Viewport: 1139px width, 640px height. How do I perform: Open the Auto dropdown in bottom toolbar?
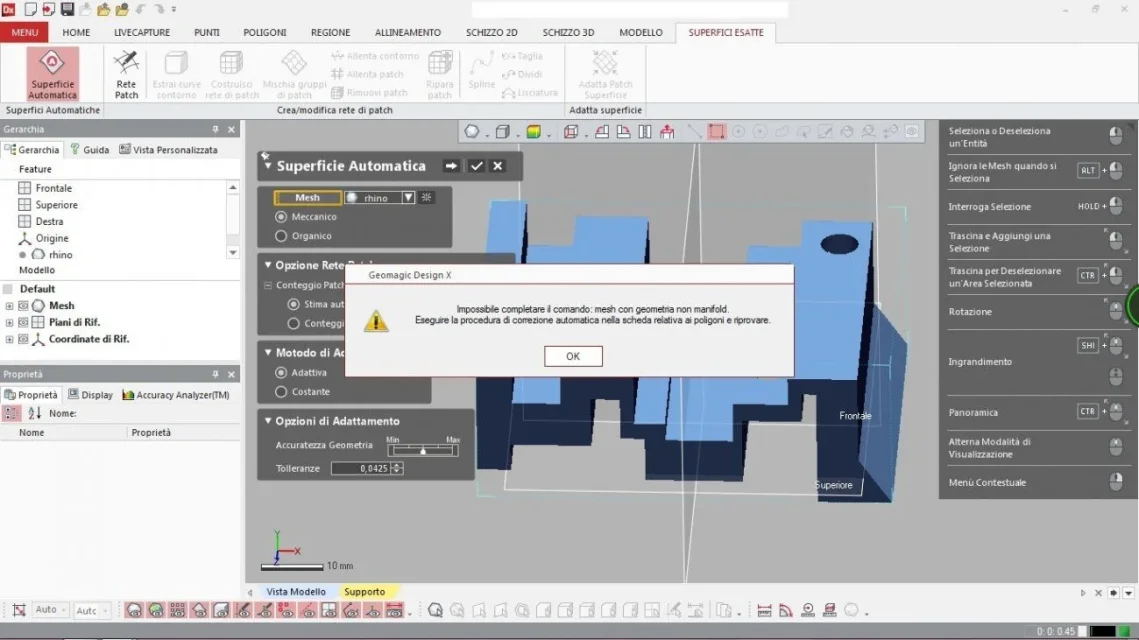[x=50, y=610]
